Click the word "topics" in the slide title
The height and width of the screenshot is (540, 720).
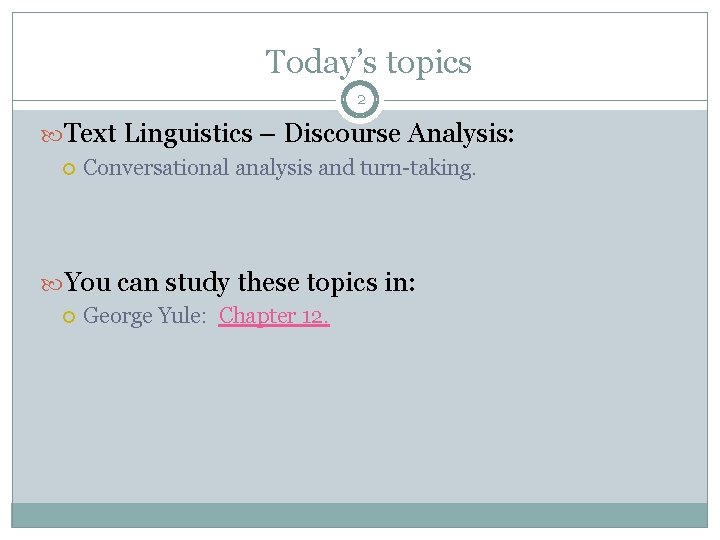[x=429, y=63]
